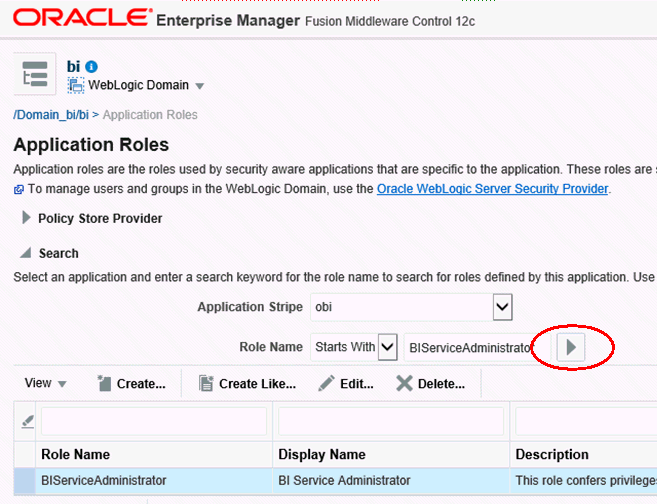
Task: Open the target navigation tree icon
Action: coord(35,74)
